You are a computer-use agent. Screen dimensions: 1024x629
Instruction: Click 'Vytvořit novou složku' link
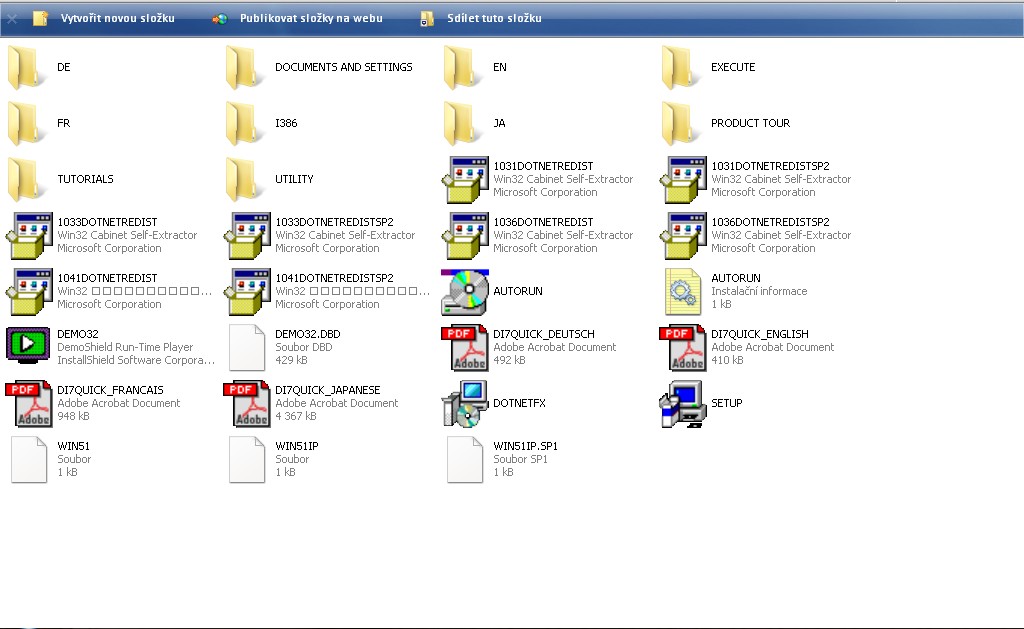(118, 18)
